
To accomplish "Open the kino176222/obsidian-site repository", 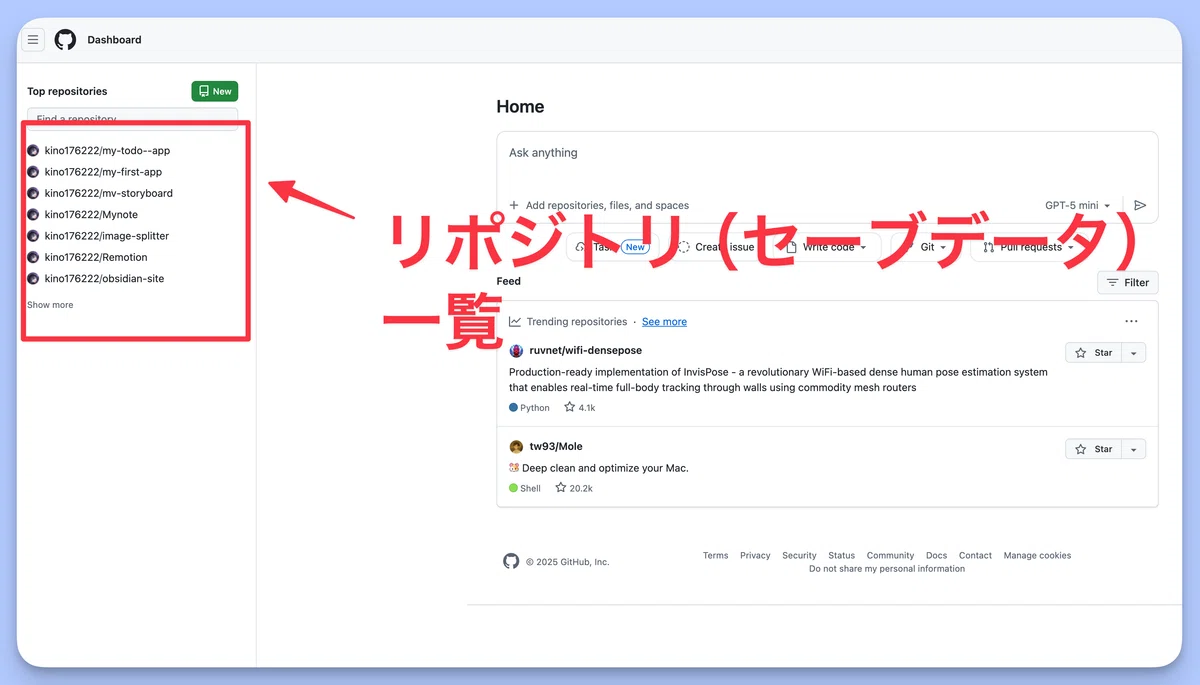I will tap(104, 279).
